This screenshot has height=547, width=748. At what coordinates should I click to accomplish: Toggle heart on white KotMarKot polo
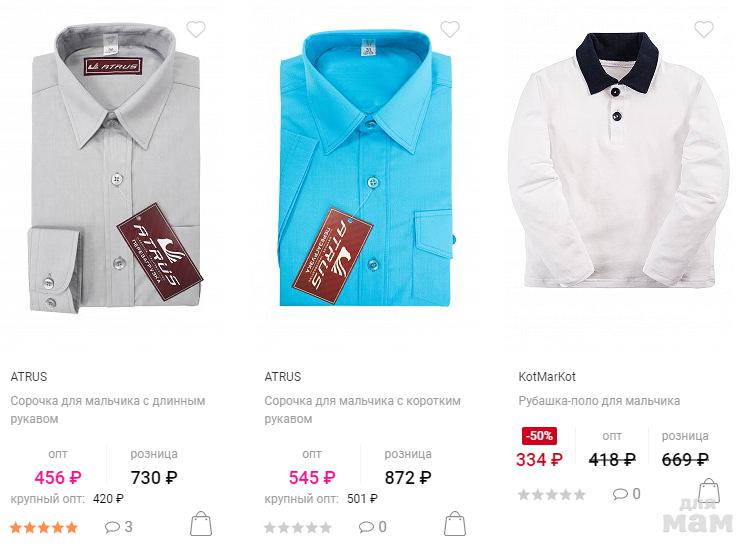(x=704, y=30)
